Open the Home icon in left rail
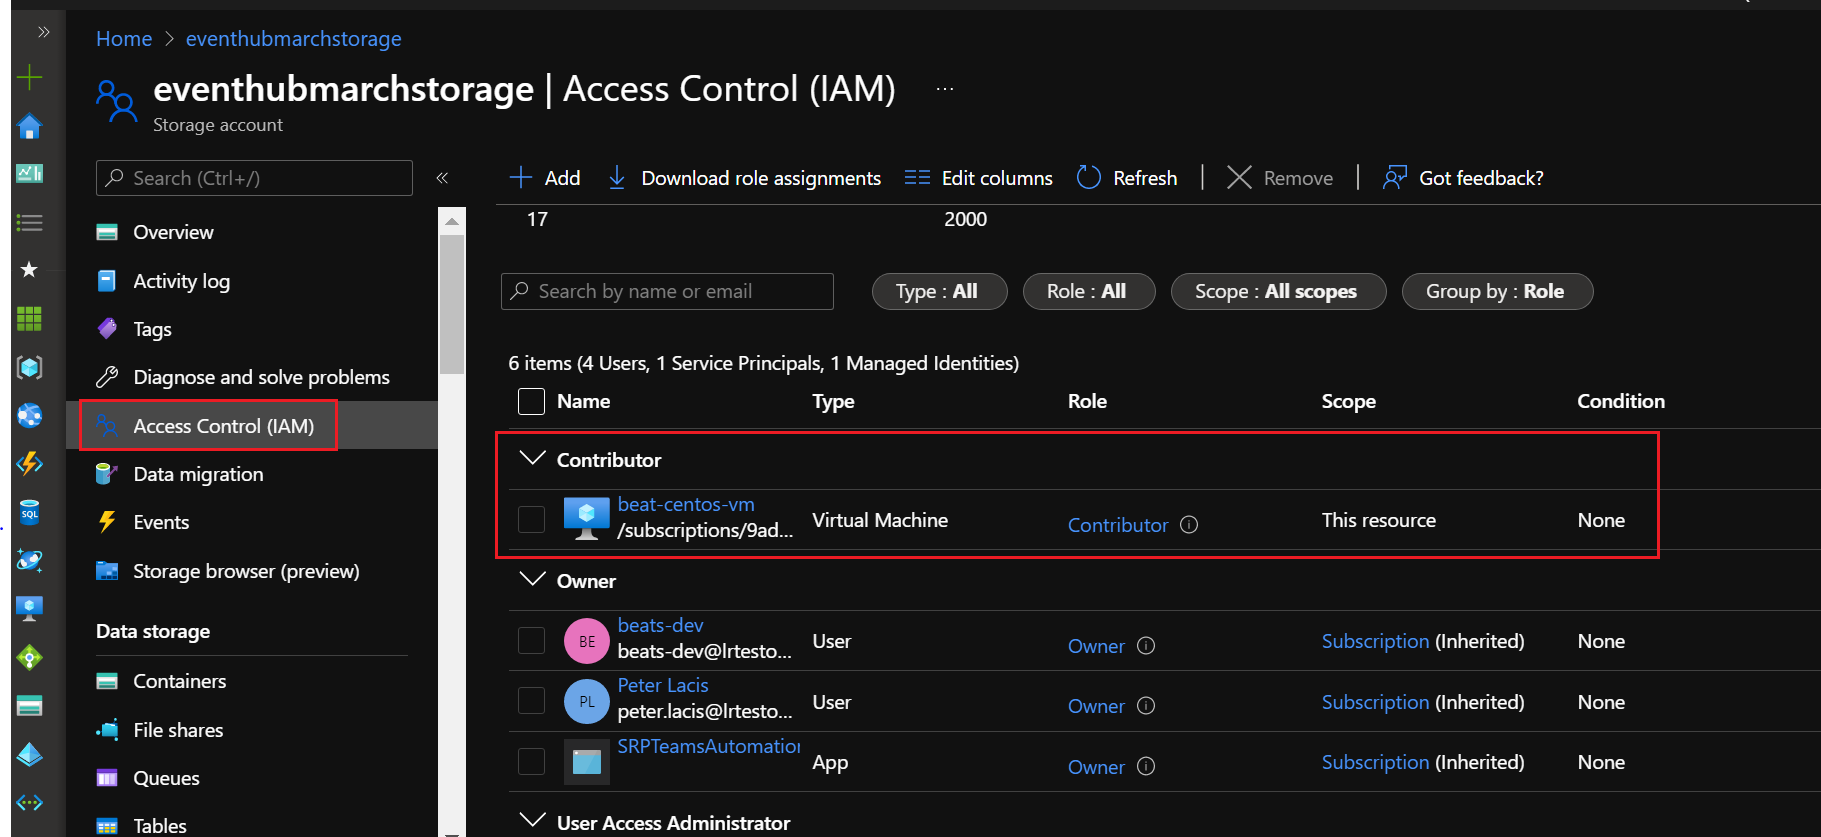The width and height of the screenshot is (1821, 837). pos(30,127)
